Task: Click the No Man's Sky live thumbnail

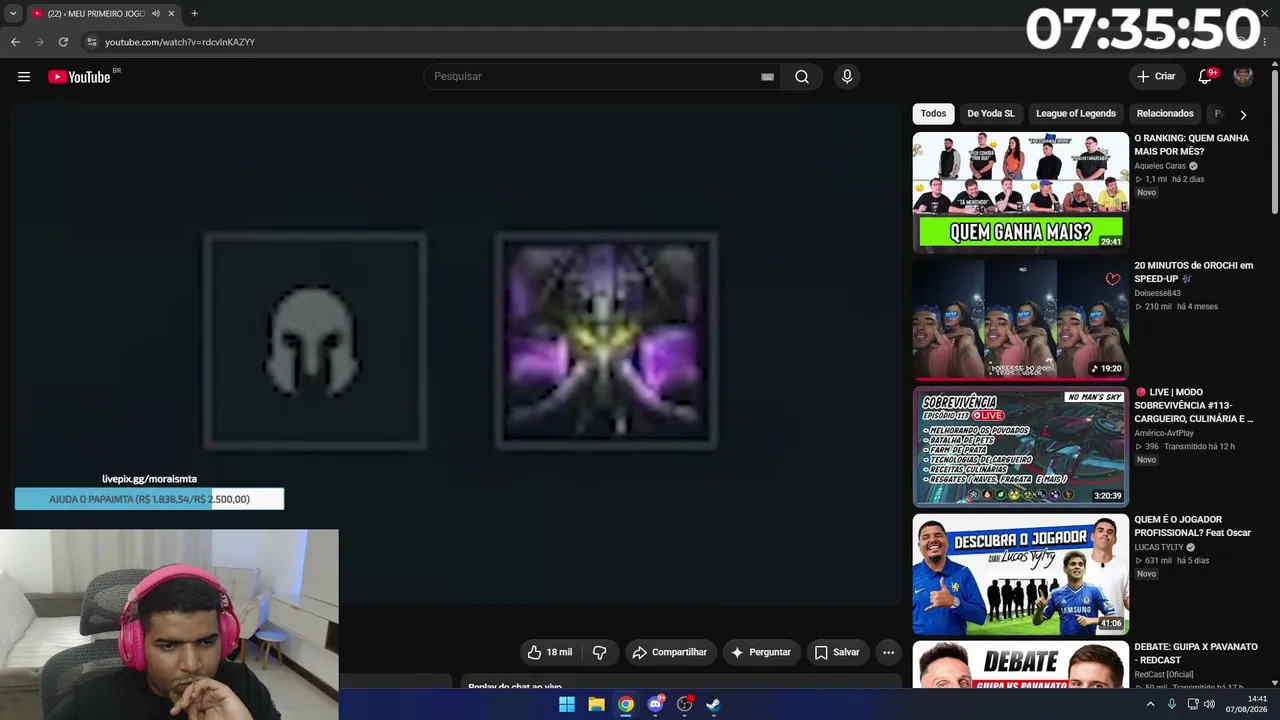Action: [x=1021, y=446]
